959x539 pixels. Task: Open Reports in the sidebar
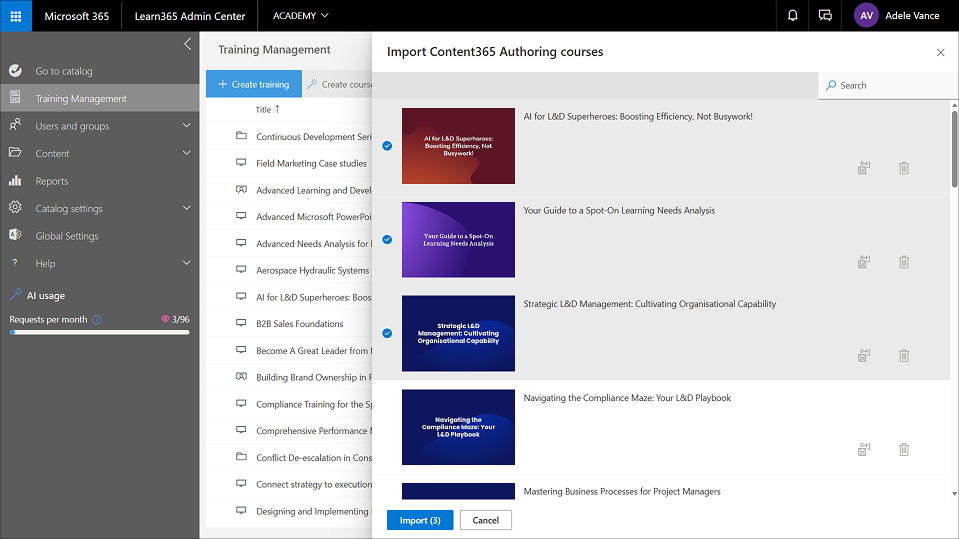click(x=52, y=181)
